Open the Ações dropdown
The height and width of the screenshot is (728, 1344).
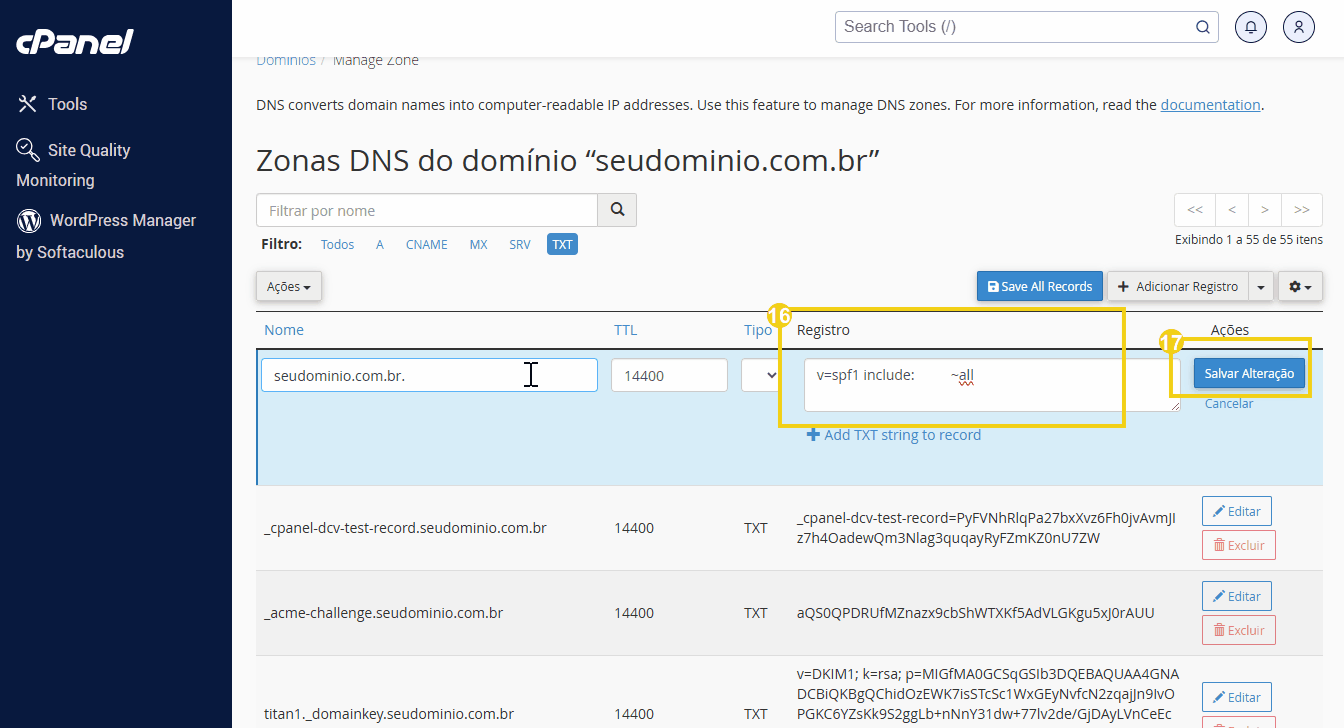289,286
